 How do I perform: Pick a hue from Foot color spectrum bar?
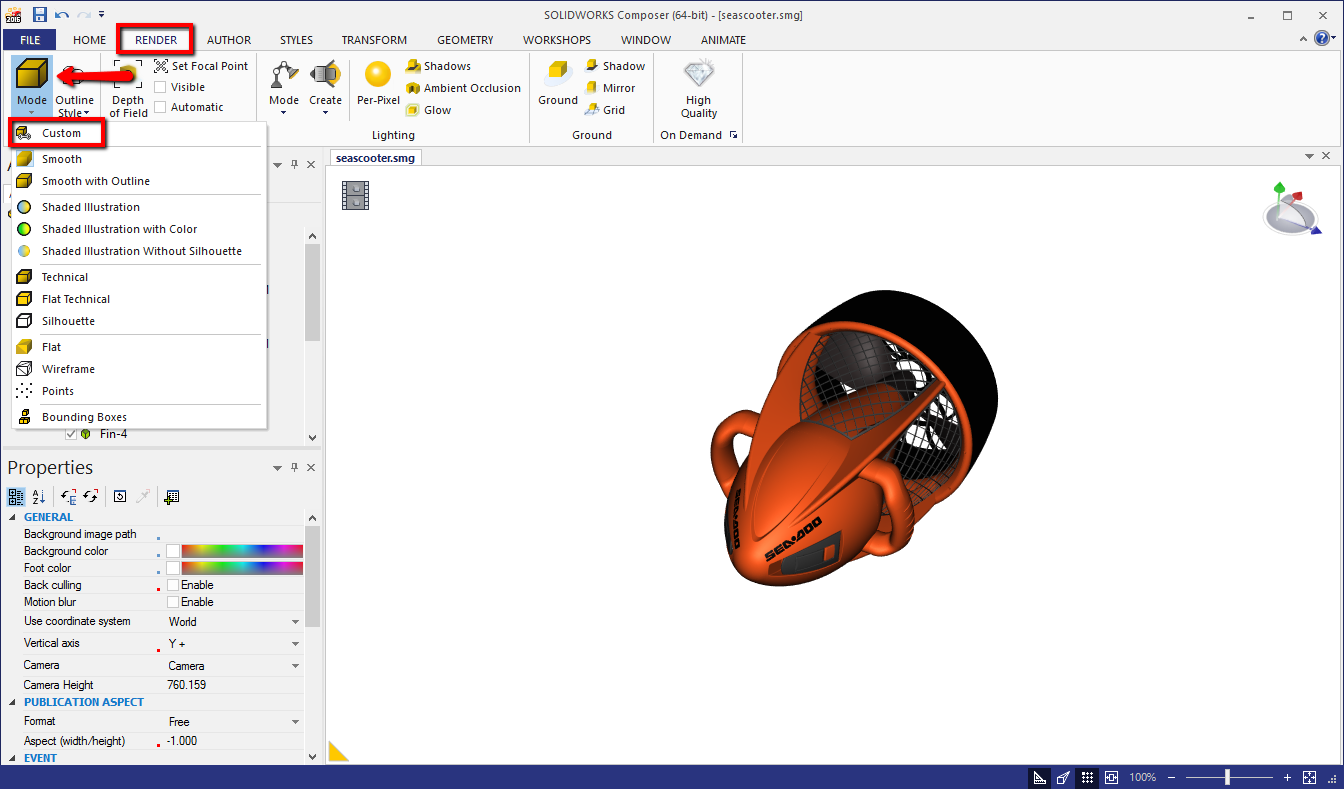click(242, 568)
